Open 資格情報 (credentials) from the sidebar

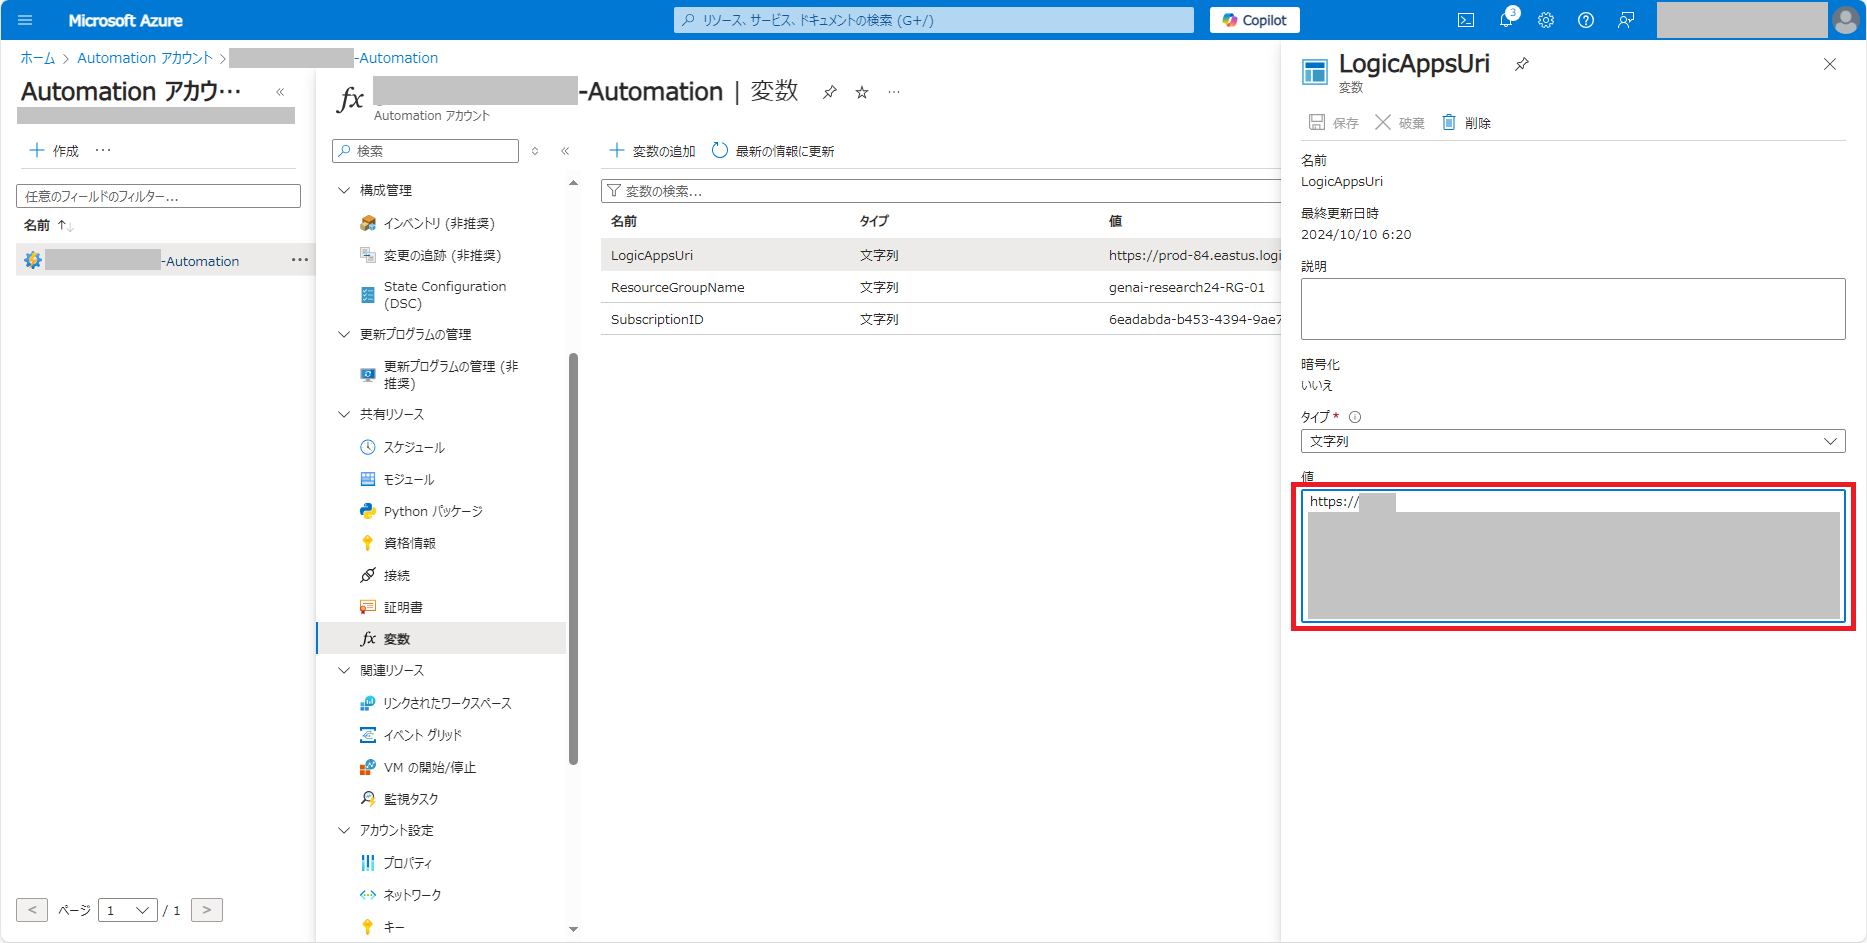[x=410, y=543]
